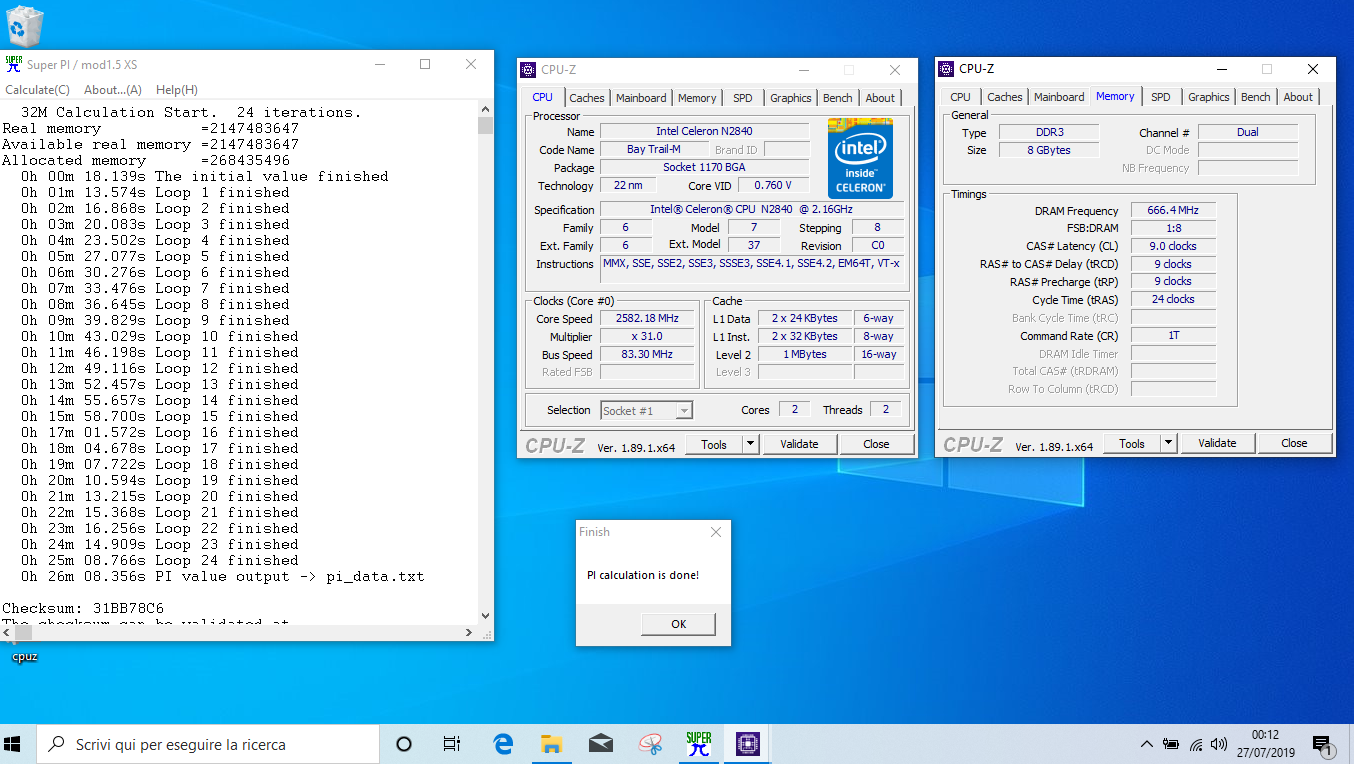Click the Super PI title bar icon
1354x764 pixels.
(13, 64)
